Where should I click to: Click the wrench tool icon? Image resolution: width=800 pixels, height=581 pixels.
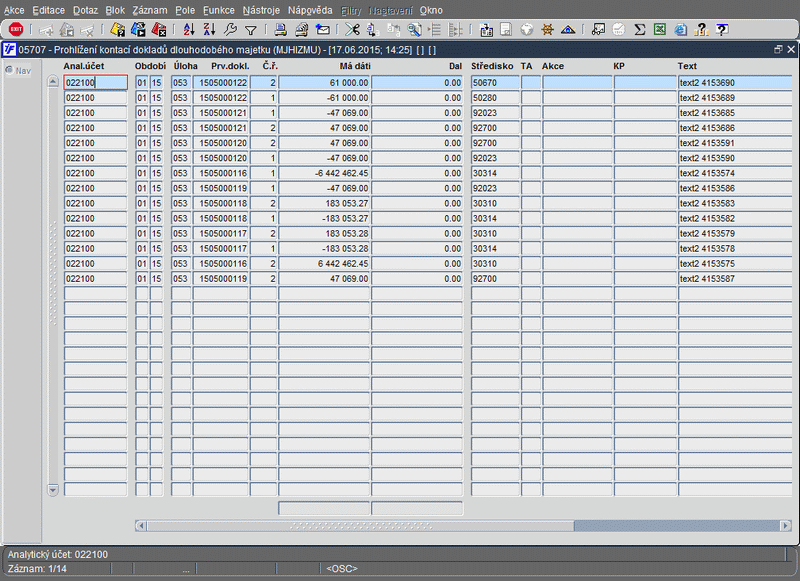[230, 30]
